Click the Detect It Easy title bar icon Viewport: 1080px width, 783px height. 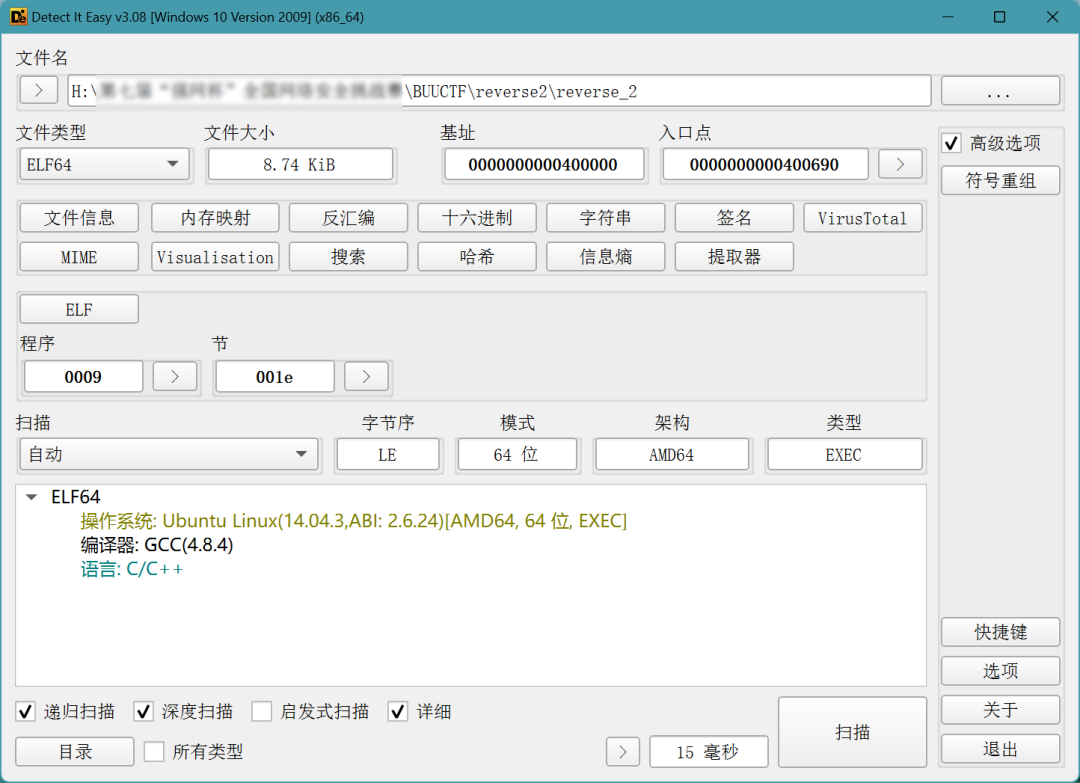pyautogui.click(x=18, y=17)
